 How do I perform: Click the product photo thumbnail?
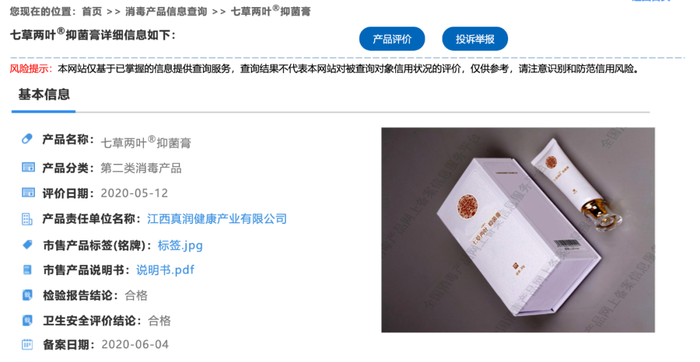click(518, 230)
